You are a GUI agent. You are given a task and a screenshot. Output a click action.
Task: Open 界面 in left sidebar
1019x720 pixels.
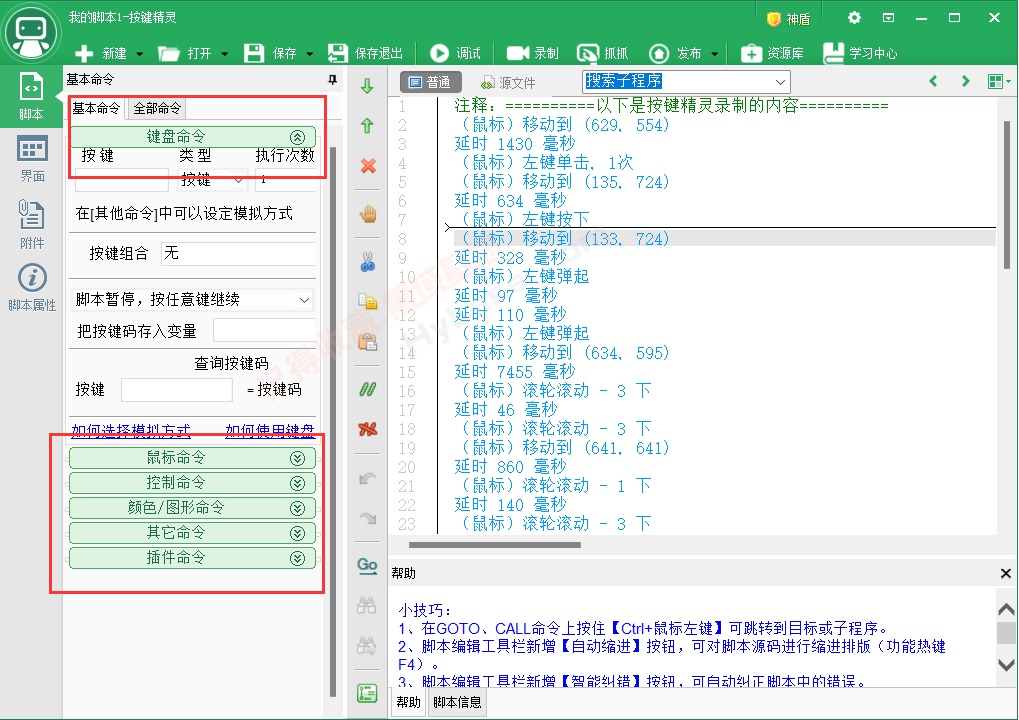coord(32,159)
